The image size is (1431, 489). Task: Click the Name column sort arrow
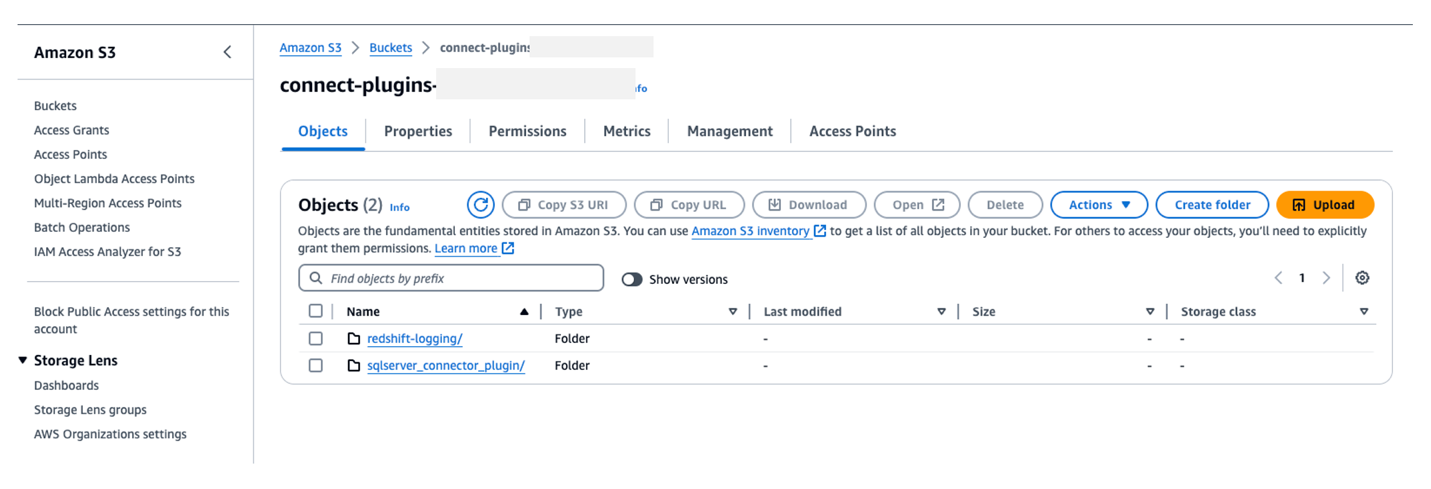pos(524,312)
